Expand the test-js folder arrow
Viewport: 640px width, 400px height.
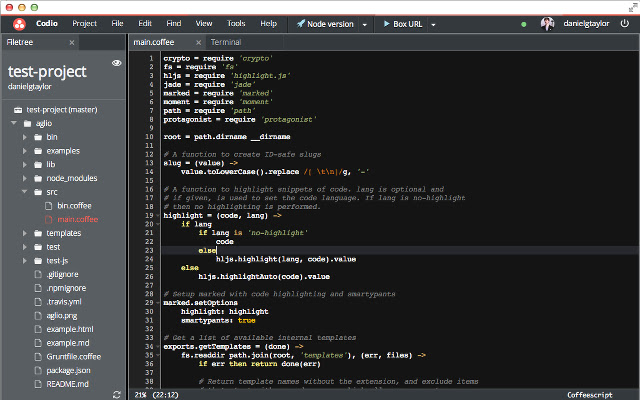24,260
